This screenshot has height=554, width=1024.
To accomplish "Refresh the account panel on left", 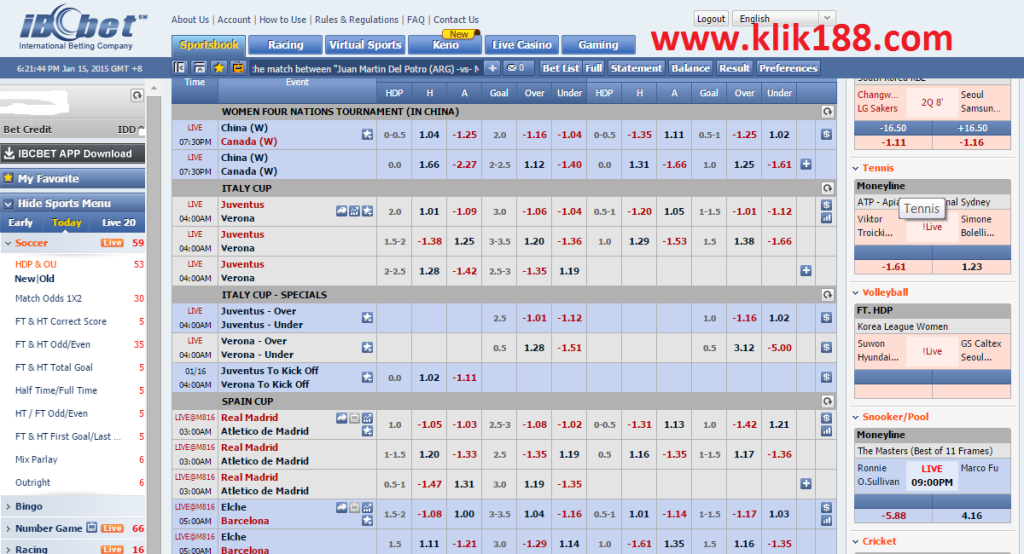I will [136, 95].
